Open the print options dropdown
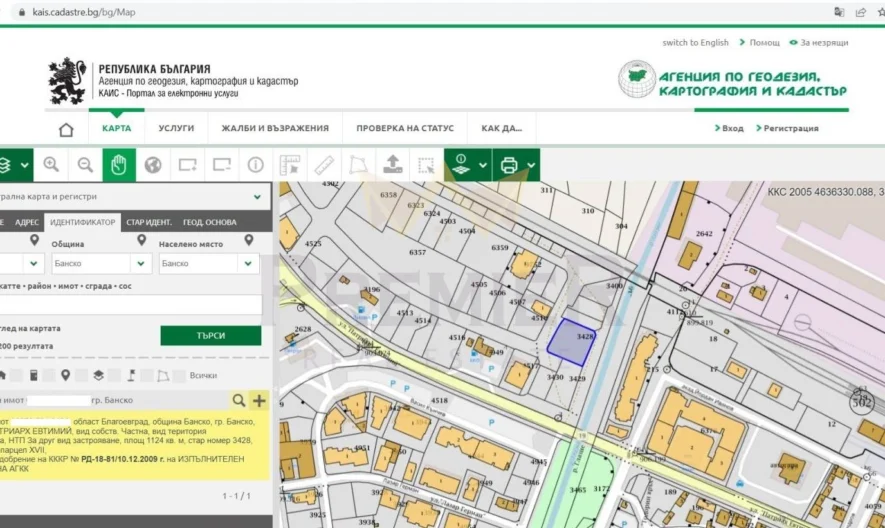 click(529, 165)
